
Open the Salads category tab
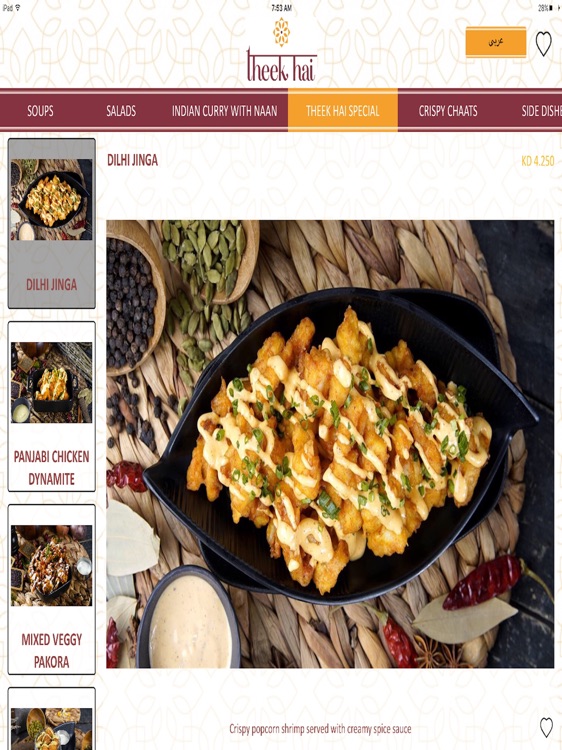tap(121, 111)
